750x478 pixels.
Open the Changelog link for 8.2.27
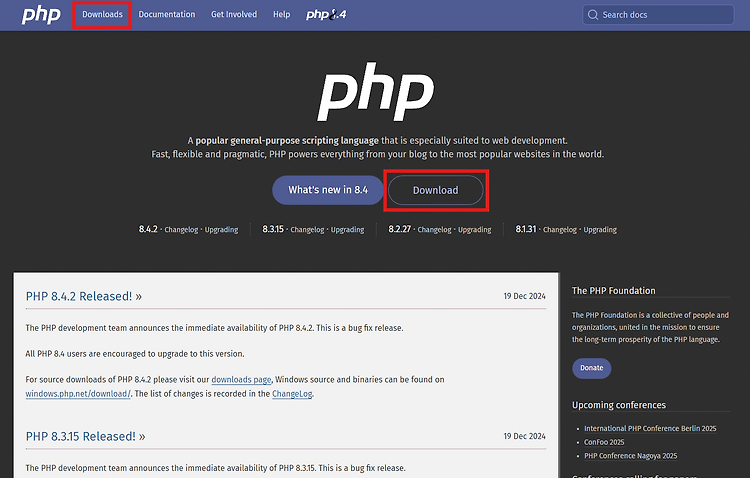[434, 230]
